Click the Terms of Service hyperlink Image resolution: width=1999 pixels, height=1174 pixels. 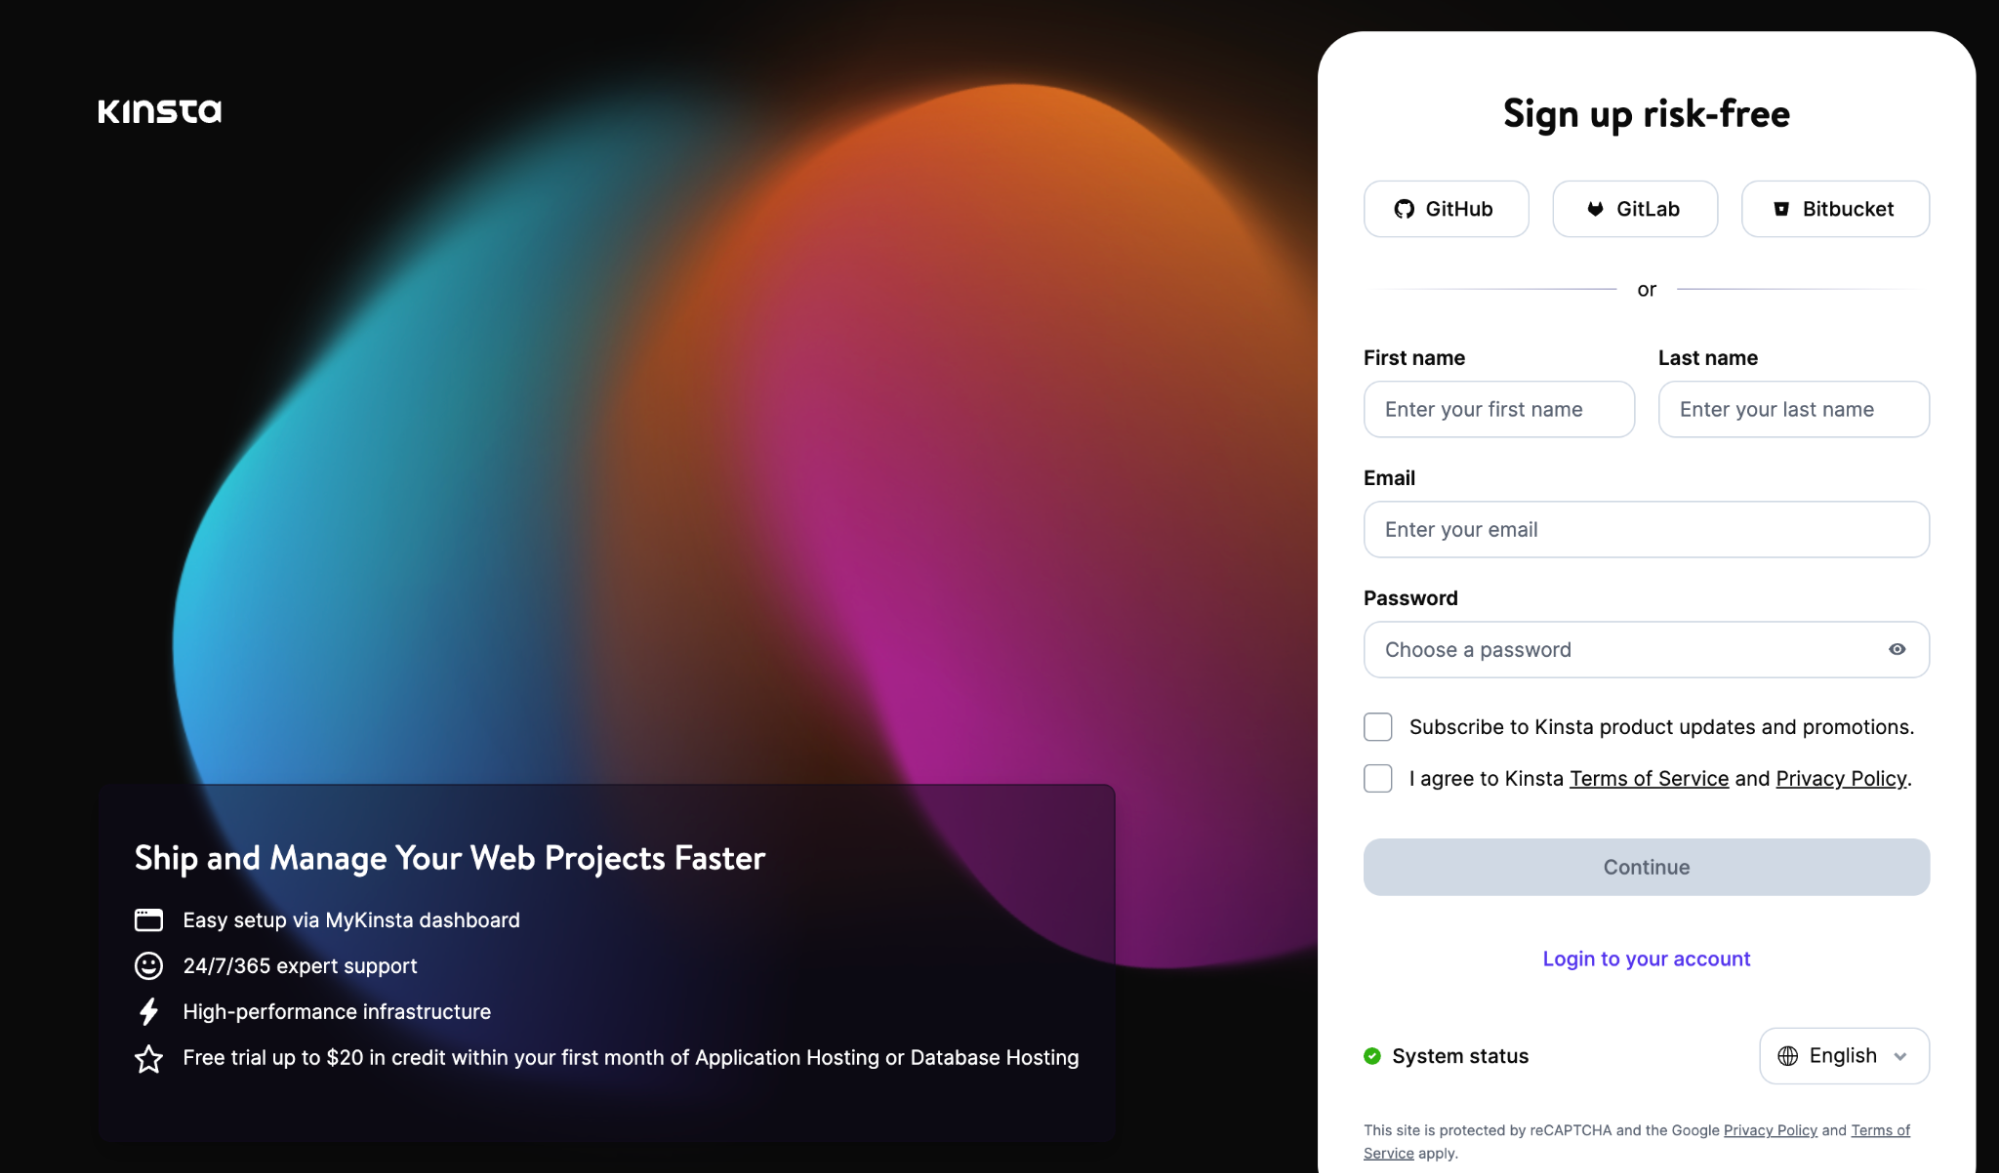pos(1648,777)
